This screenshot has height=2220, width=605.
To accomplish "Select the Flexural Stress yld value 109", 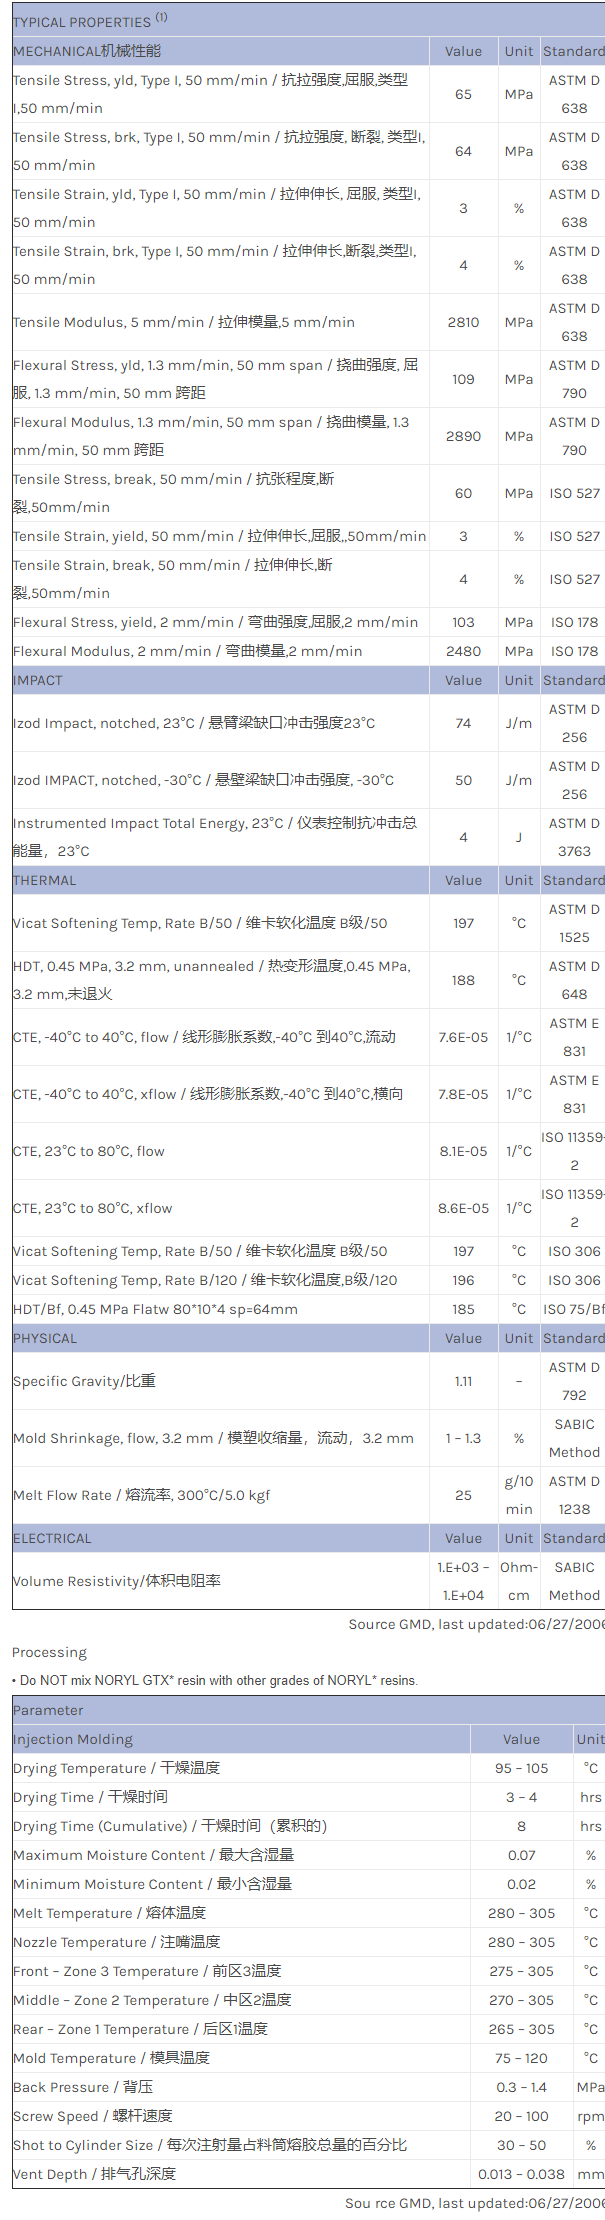I will coord(463,379).
